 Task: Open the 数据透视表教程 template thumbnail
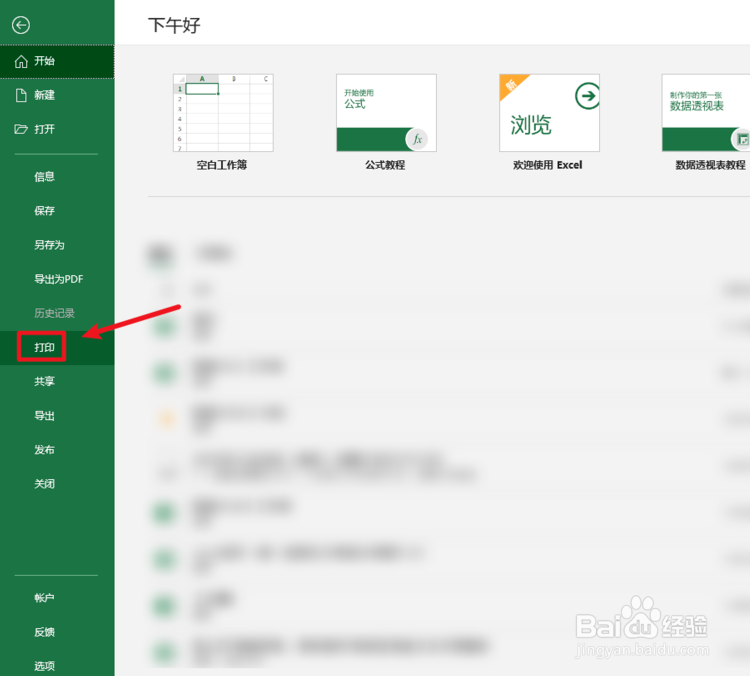tap(706, 113)
